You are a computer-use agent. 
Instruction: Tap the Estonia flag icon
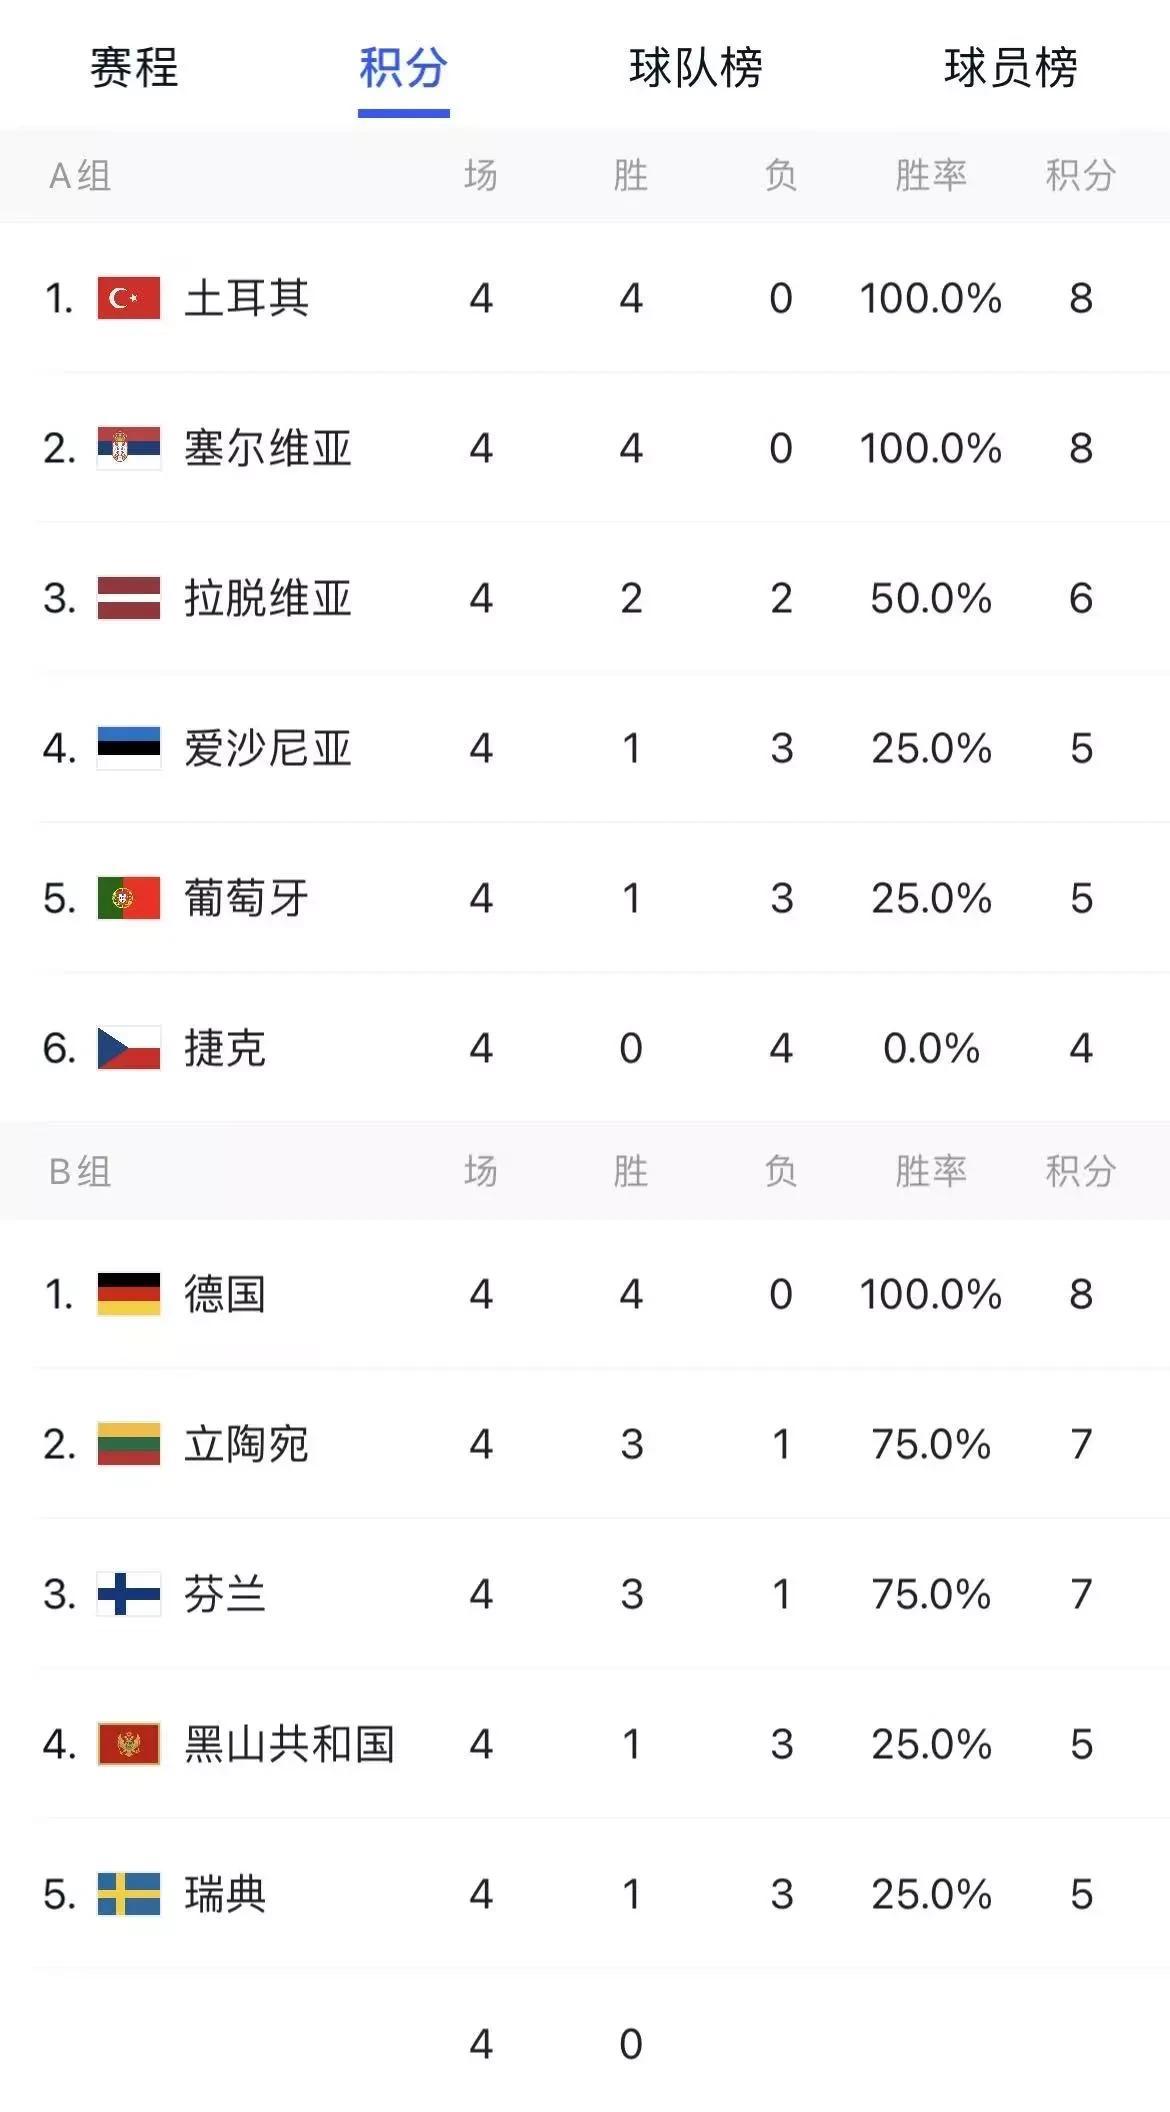pos(129,748)
